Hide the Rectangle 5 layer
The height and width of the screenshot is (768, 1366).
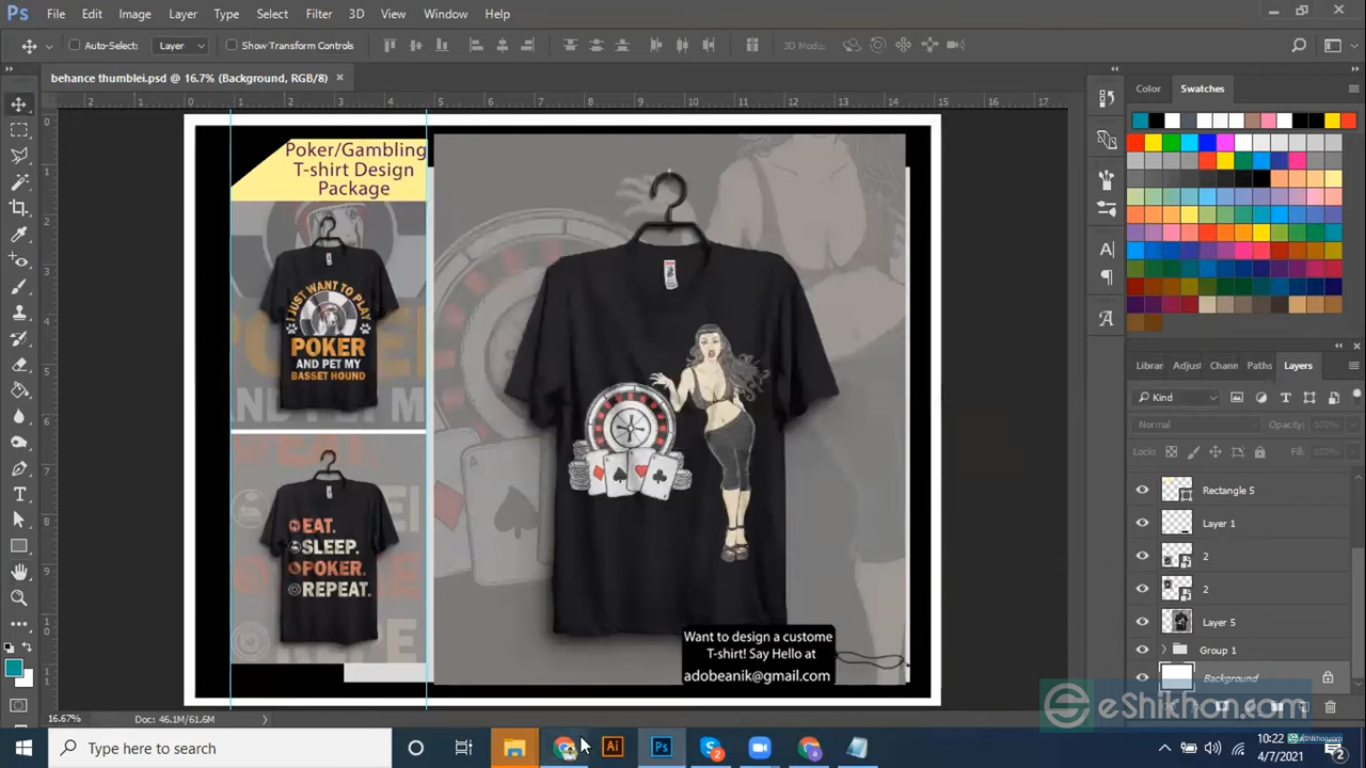[1142, 490]
